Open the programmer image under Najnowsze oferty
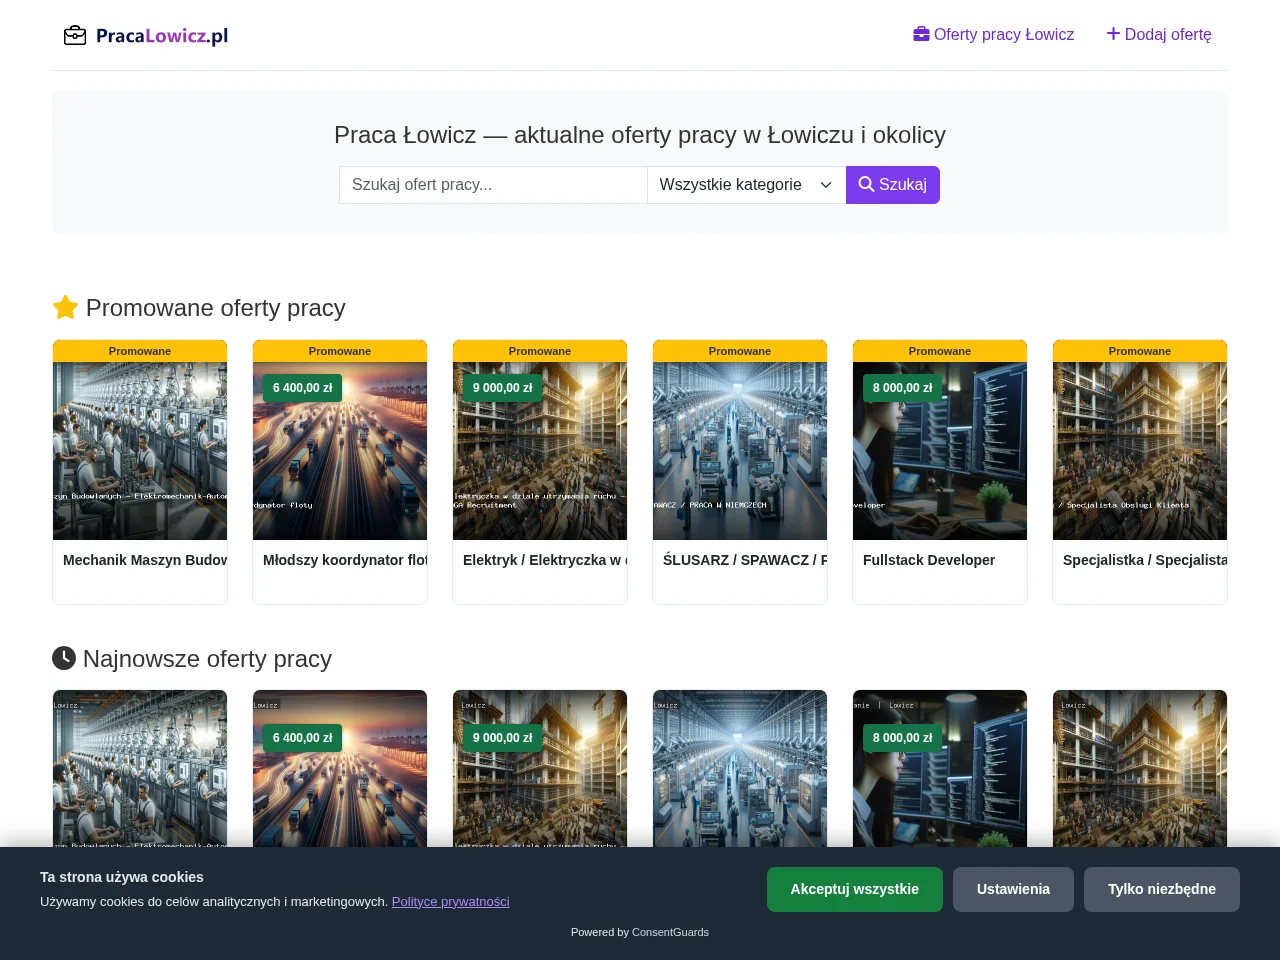Image resolution: width=1280 pixels, height=960 pixels. [x=940, y=769]
